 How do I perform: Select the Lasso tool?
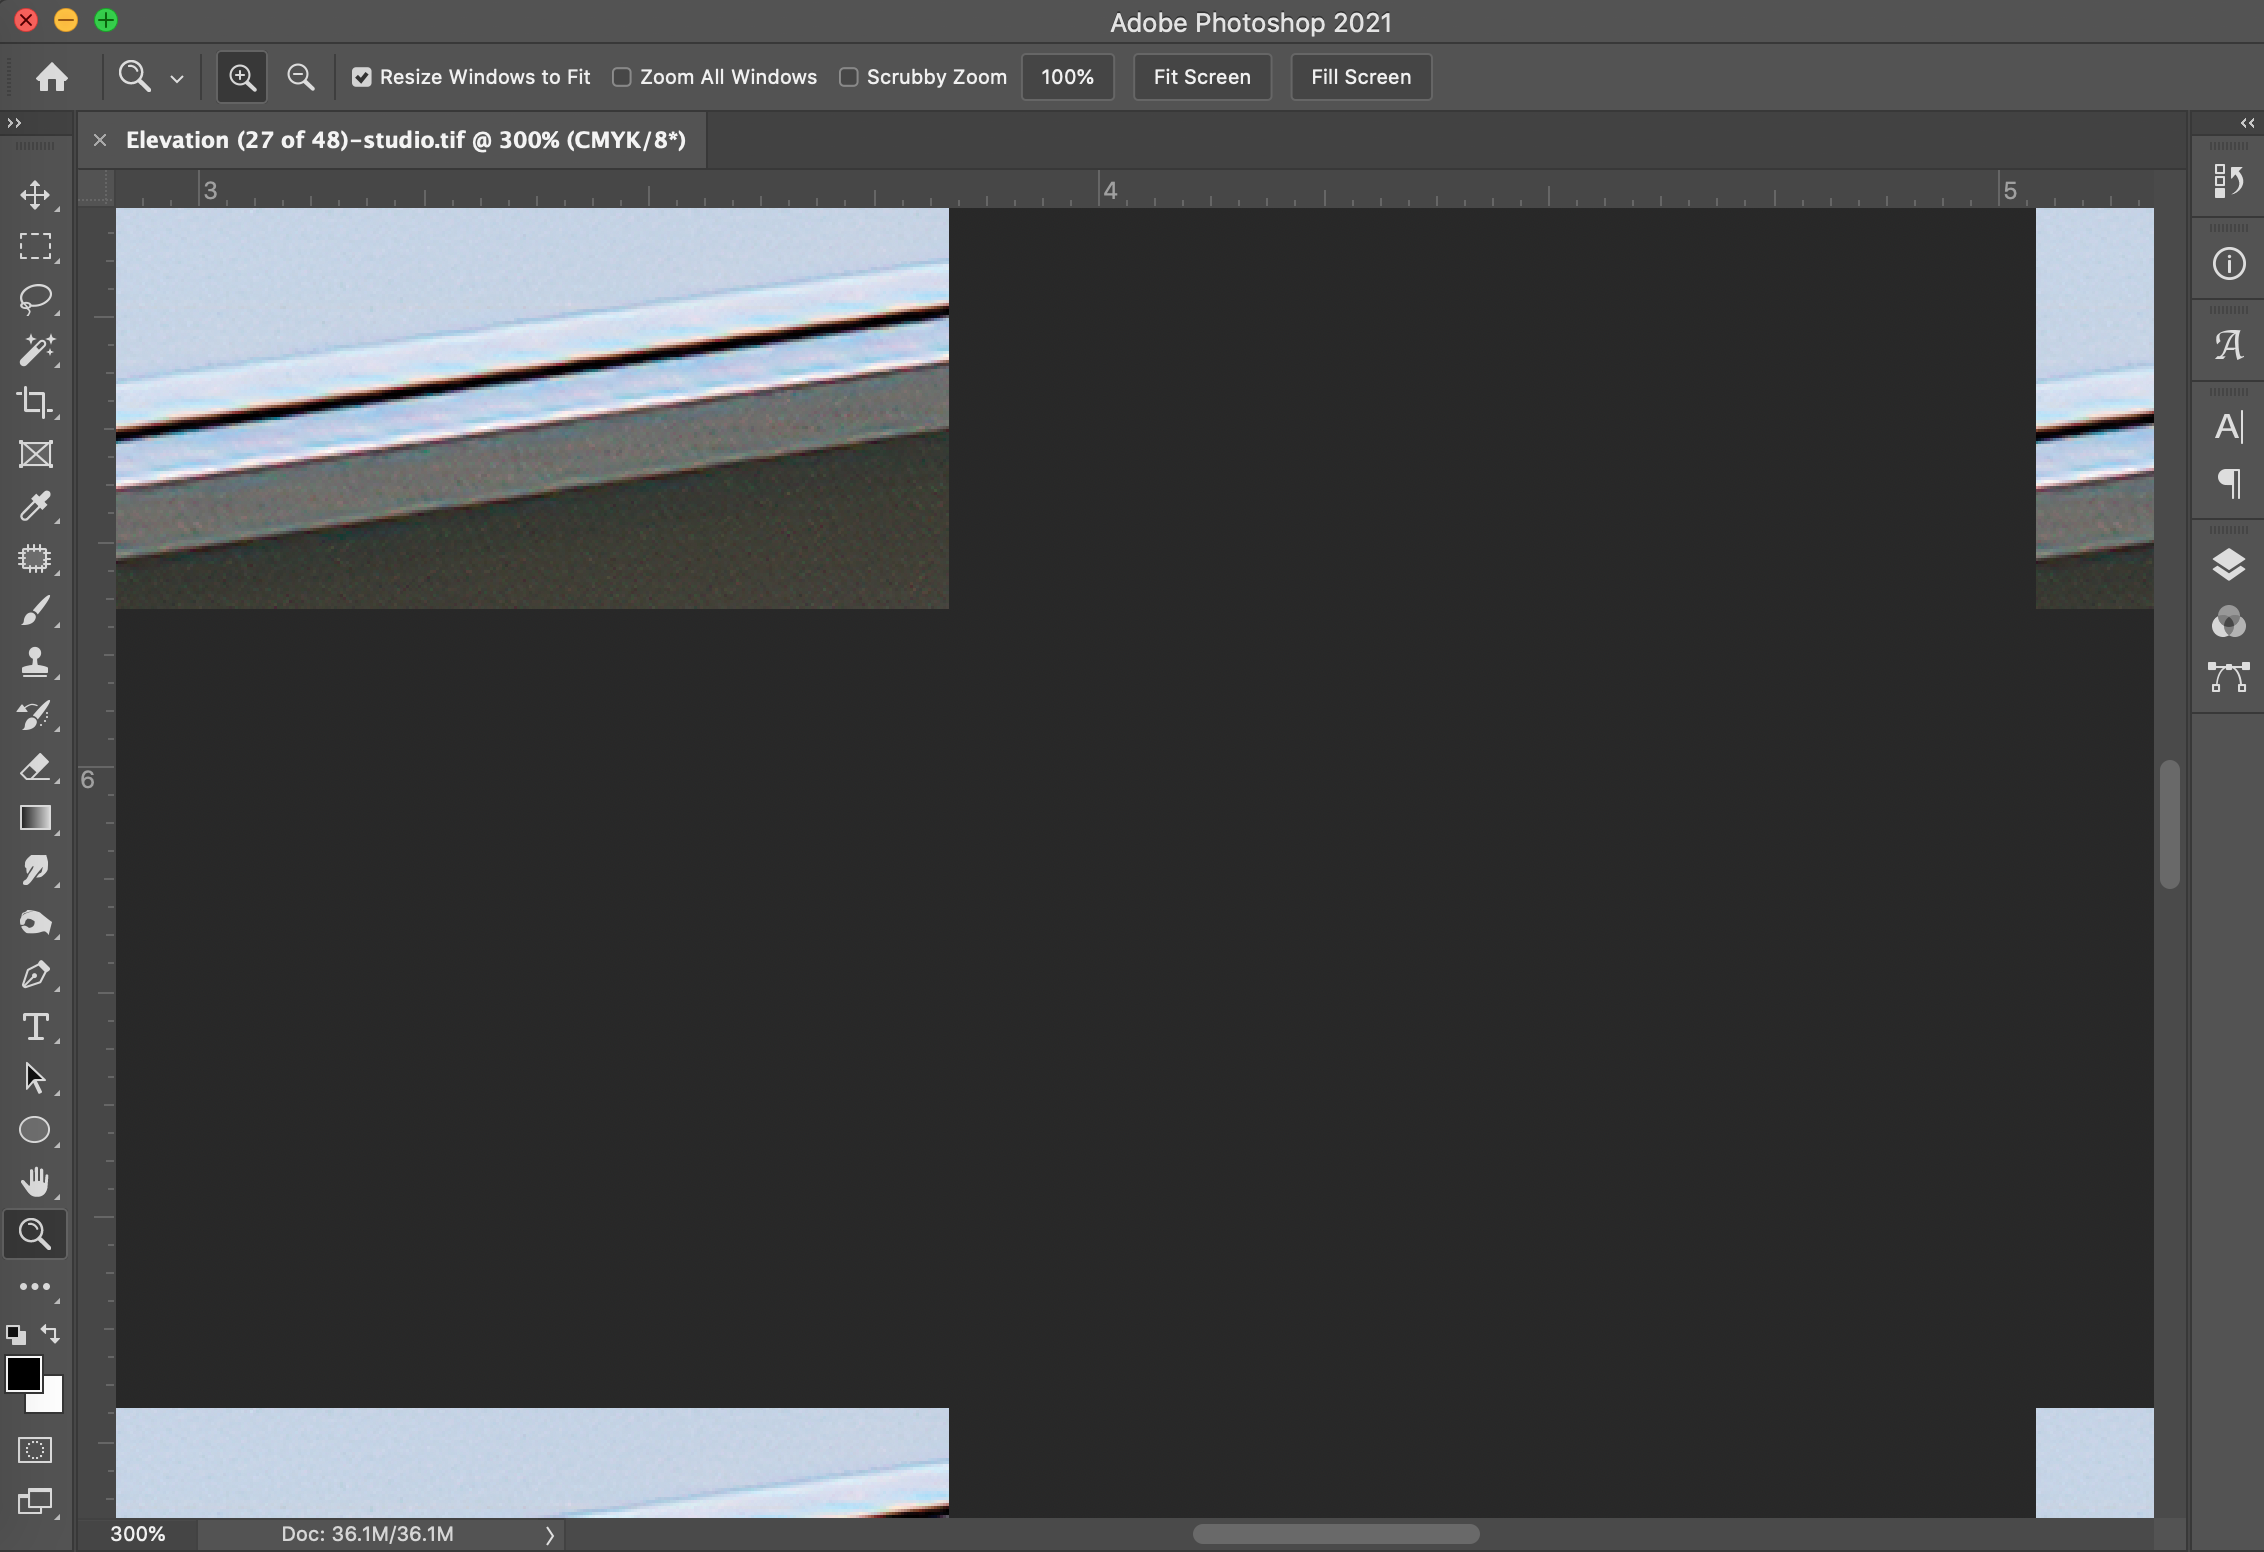point(35,298)
